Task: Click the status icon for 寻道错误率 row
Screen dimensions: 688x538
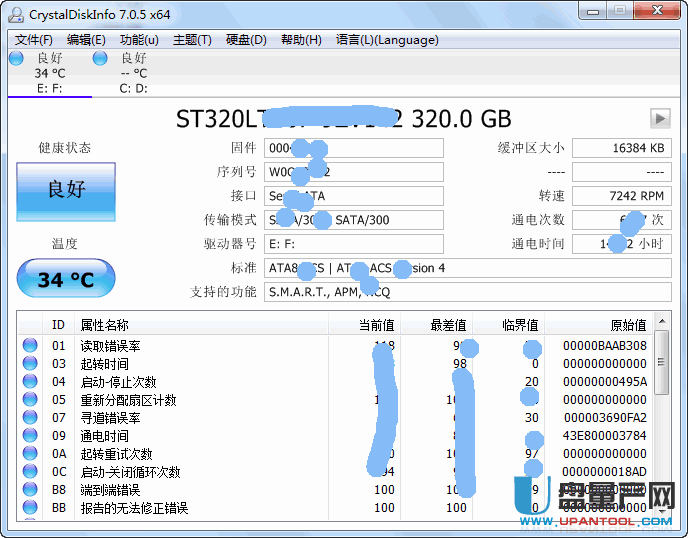Action: [30, 418]
